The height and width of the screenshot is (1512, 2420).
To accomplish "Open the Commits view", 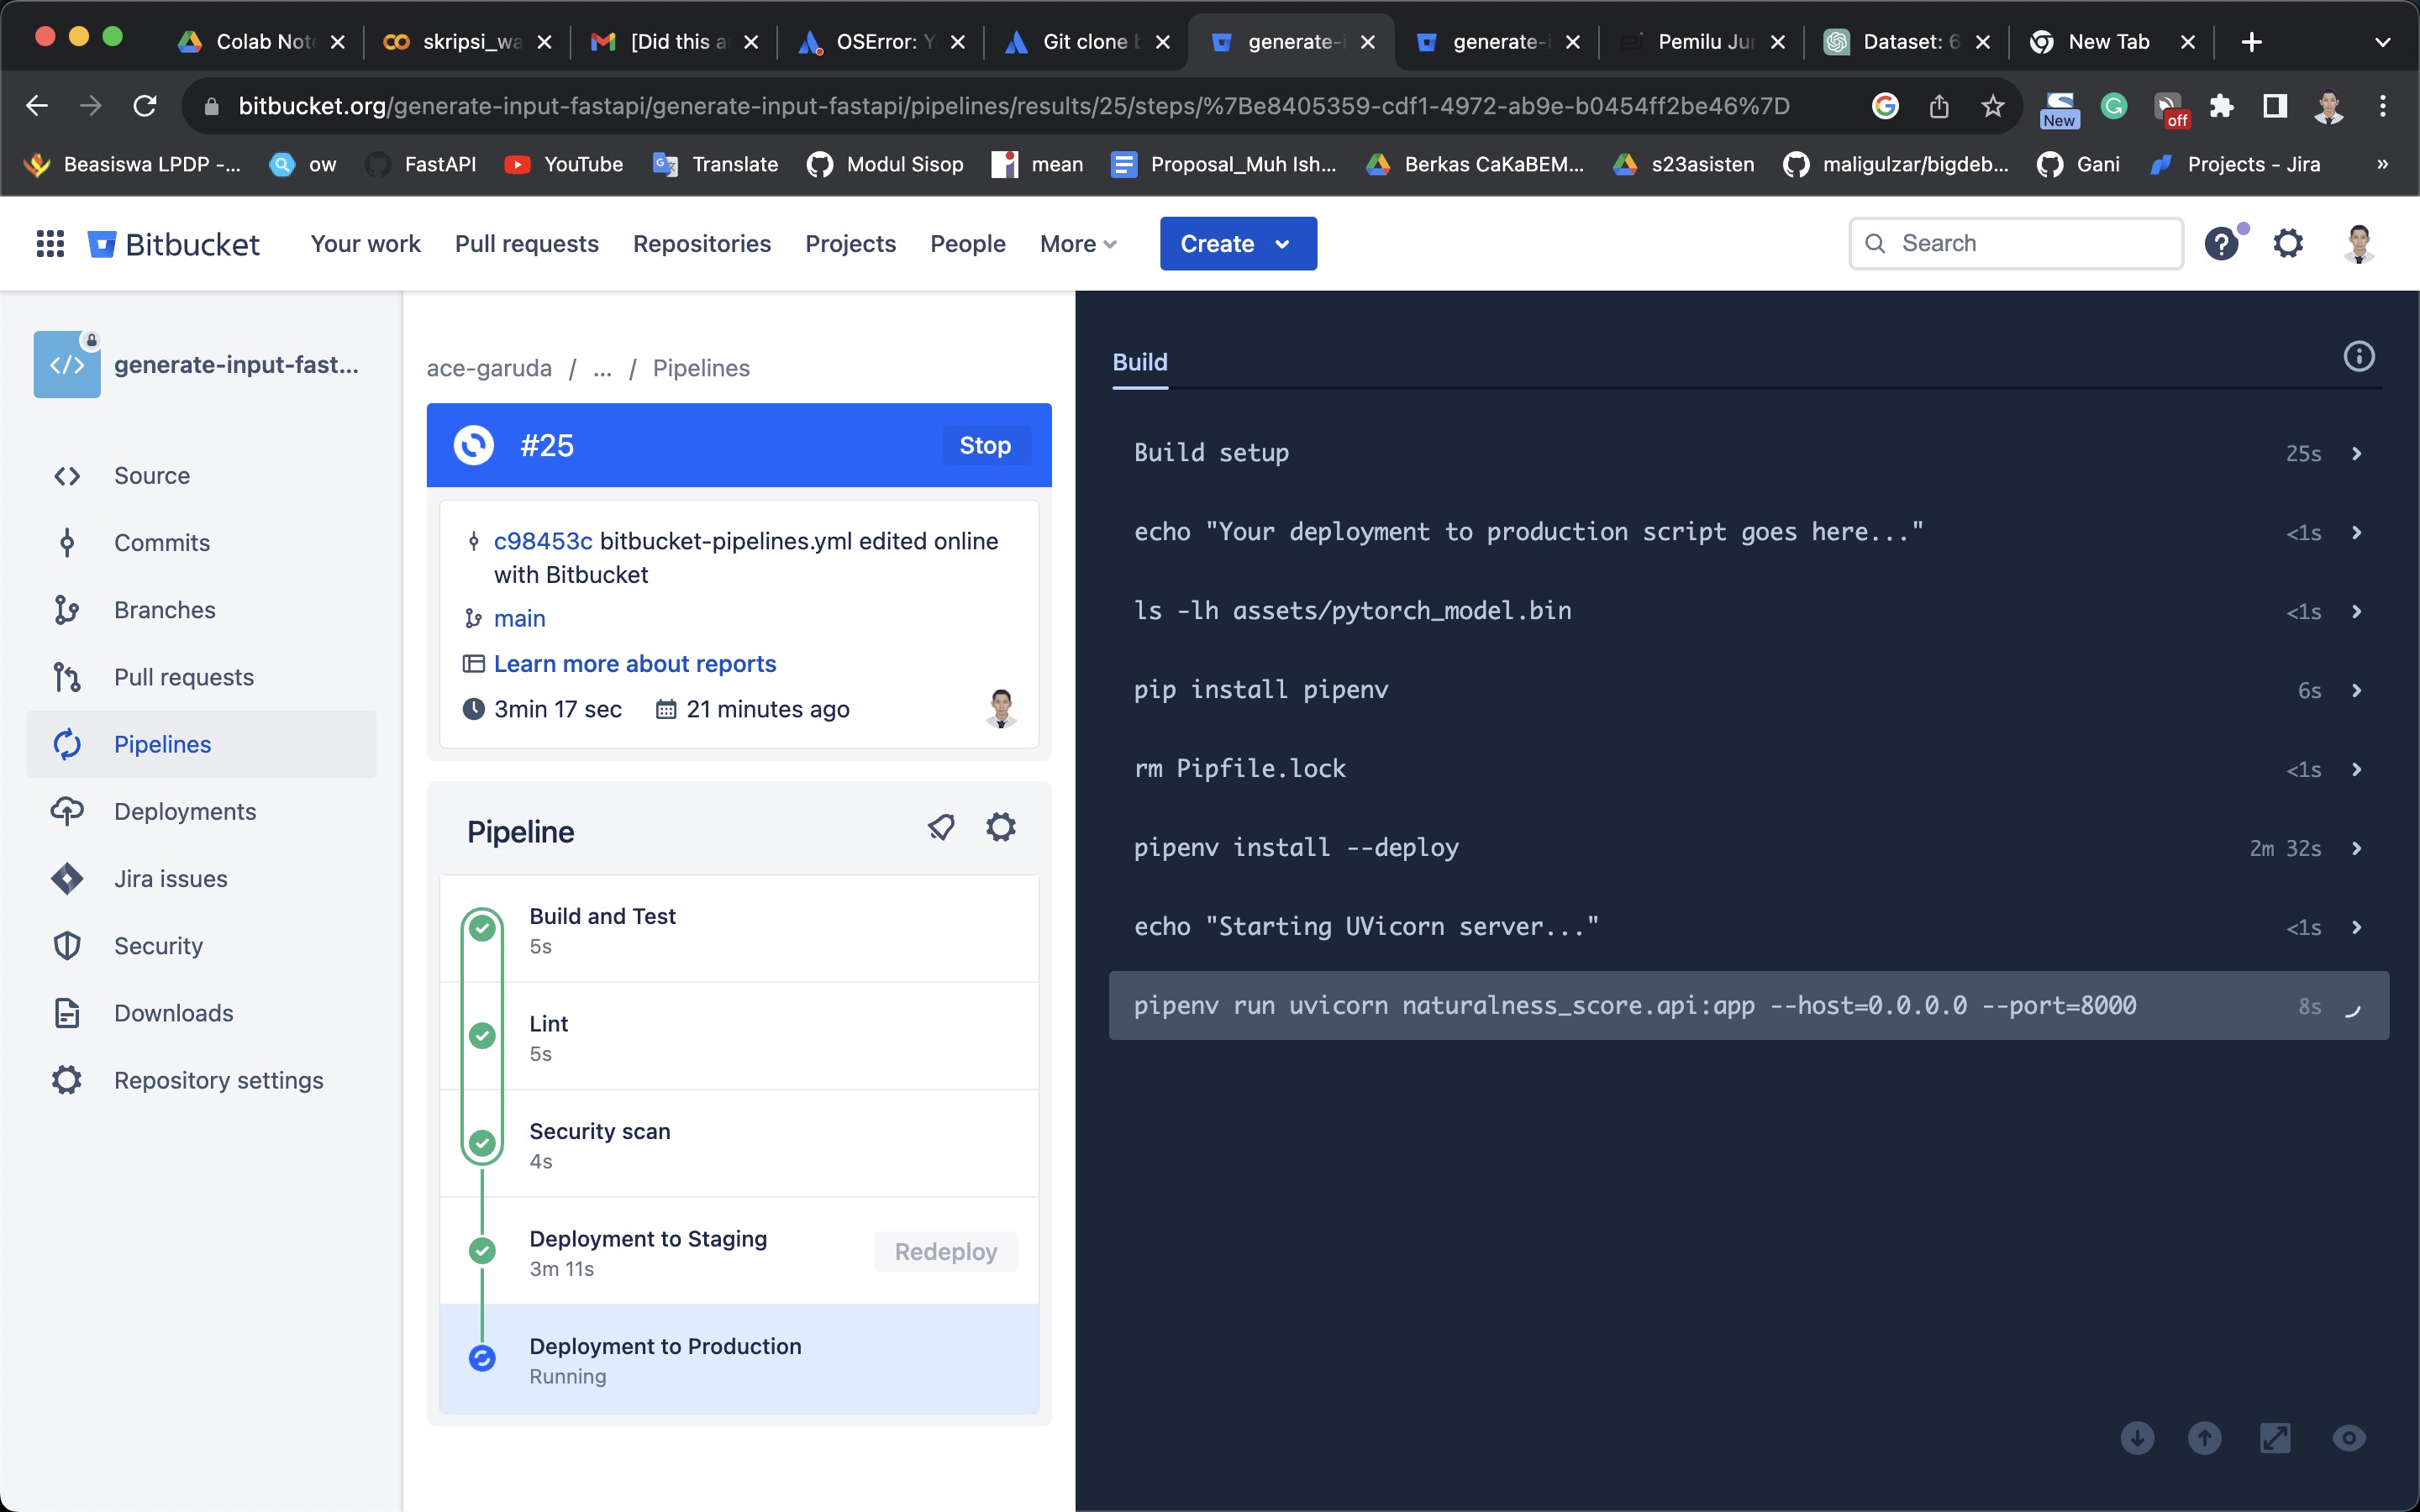I will pyautogui.click(x=161, y=542).
